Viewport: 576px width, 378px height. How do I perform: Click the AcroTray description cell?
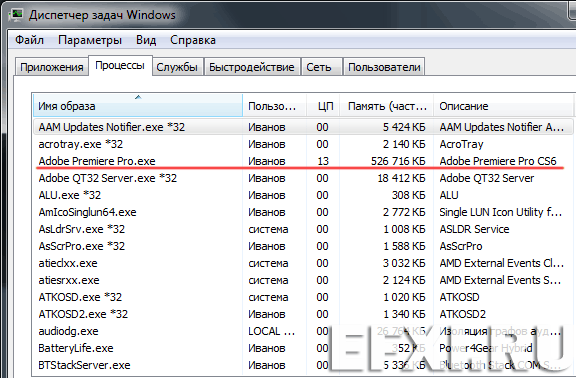(461, 144)
